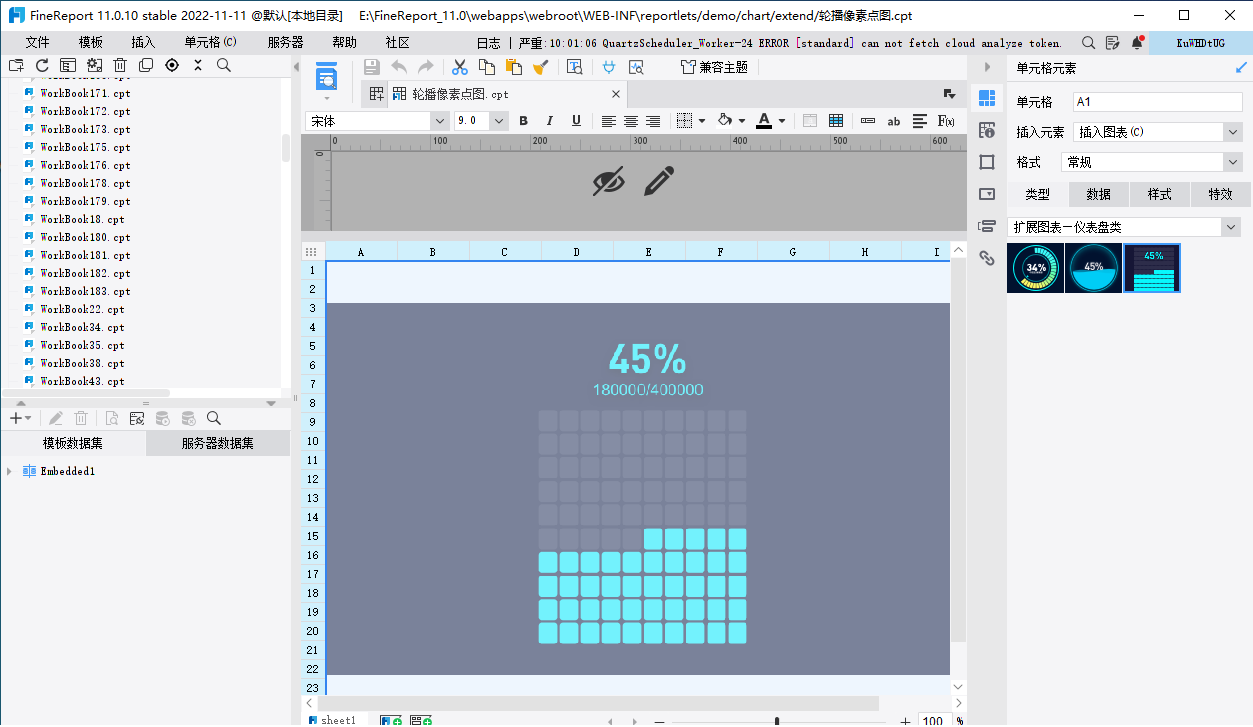
Task: Click the font color A swatch
Action: [x=764, y=121]
